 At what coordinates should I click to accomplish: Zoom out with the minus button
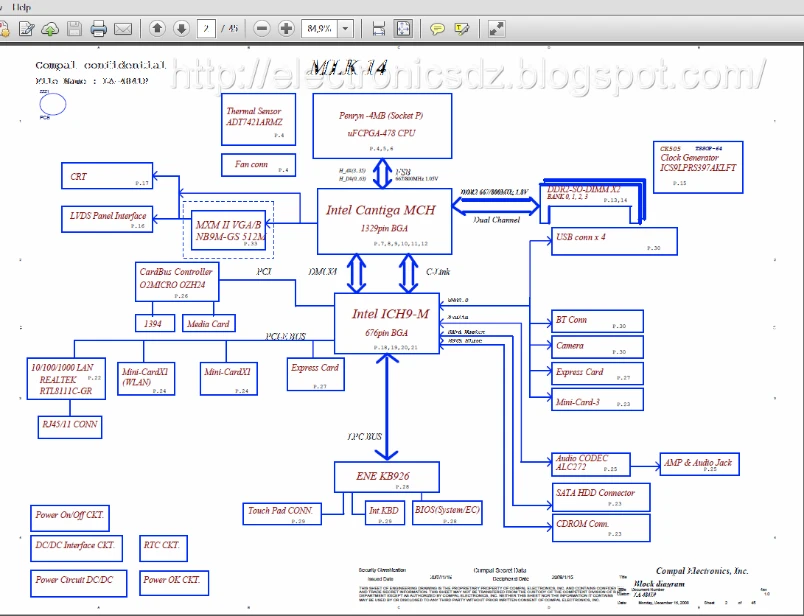point(262,28)
